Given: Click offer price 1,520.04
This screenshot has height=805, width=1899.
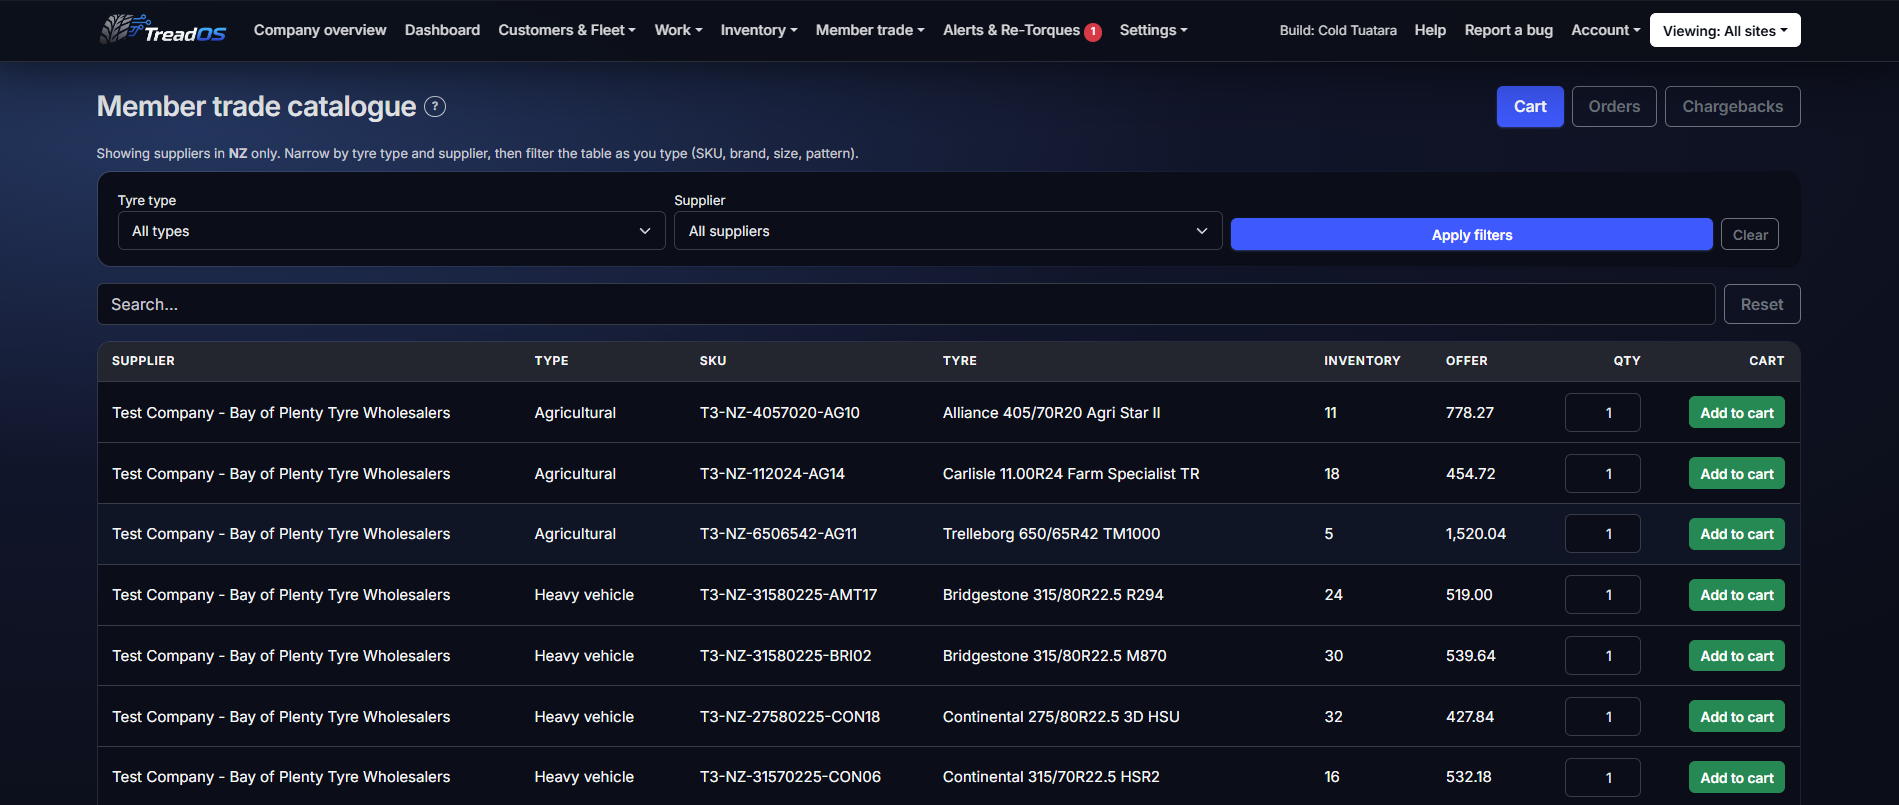Looking at the screenshot, I should tap(1476, 534).
